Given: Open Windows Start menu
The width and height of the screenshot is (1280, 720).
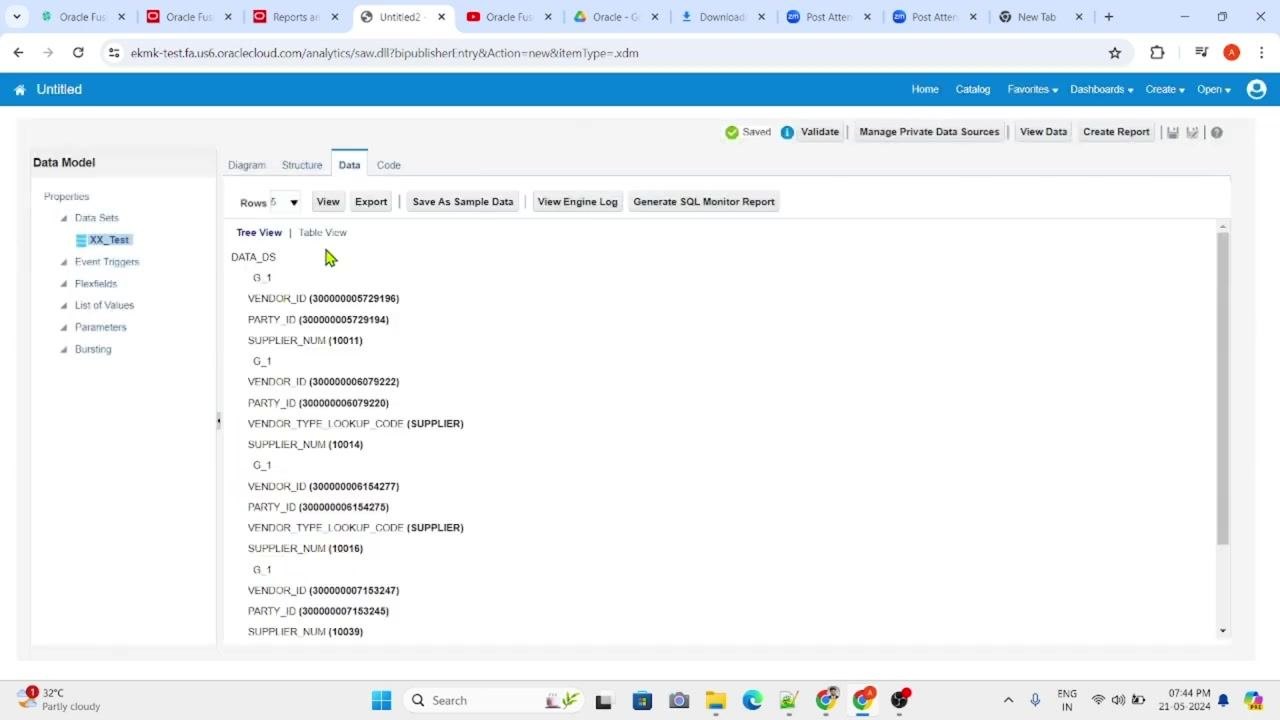Looking at the screenshot, I should point(381,700).
